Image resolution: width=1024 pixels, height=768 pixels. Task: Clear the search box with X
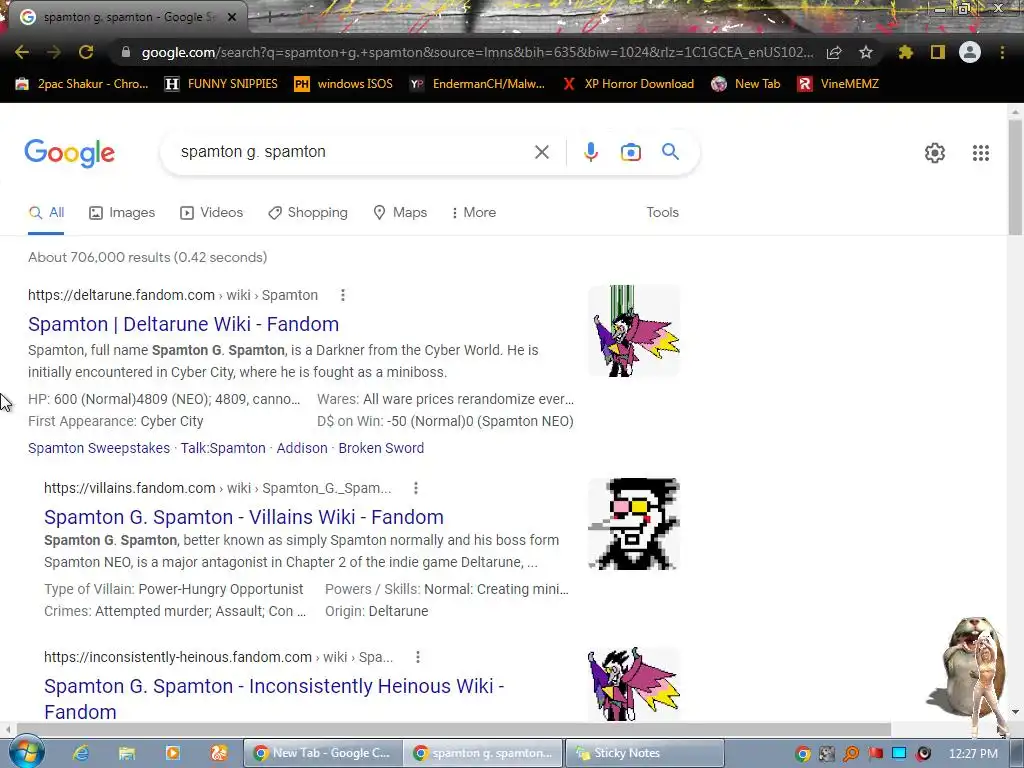click(x=541, y=152)
